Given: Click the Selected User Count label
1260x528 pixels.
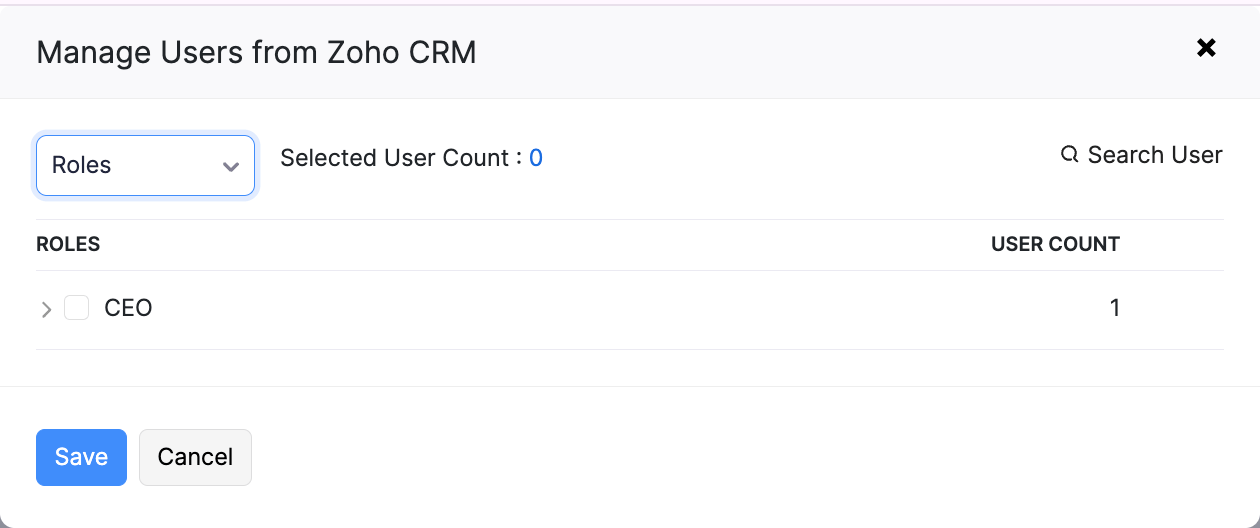Looking at the screenshot, I should pos(401,158).
